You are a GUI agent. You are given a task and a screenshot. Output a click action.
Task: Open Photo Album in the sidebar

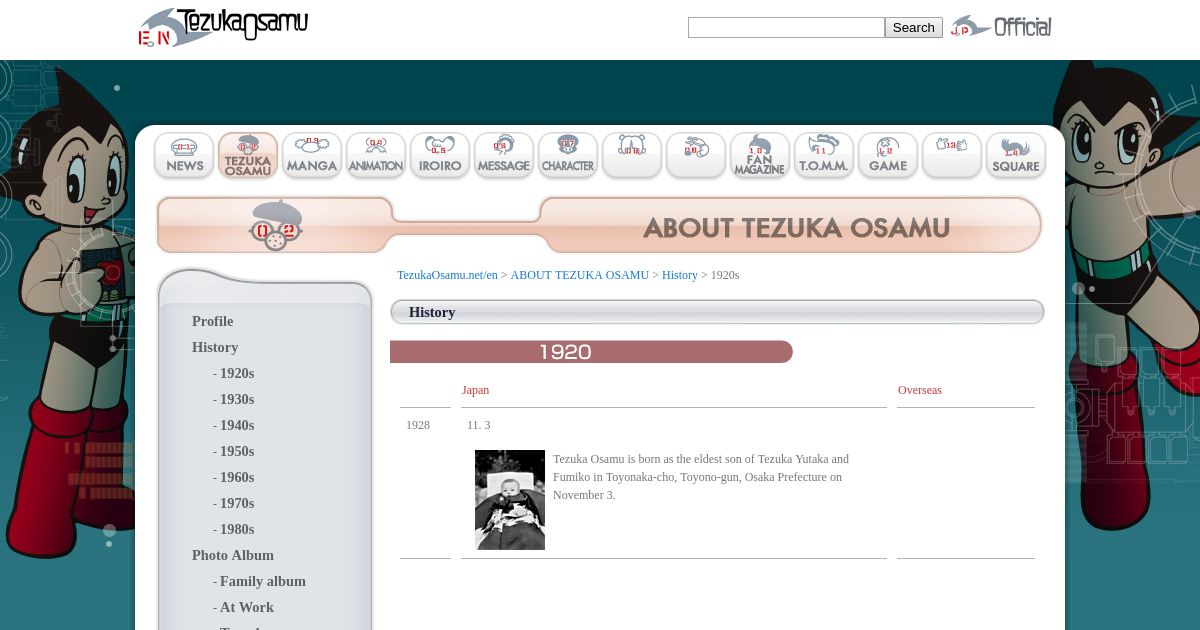click(x=233, y=555)
